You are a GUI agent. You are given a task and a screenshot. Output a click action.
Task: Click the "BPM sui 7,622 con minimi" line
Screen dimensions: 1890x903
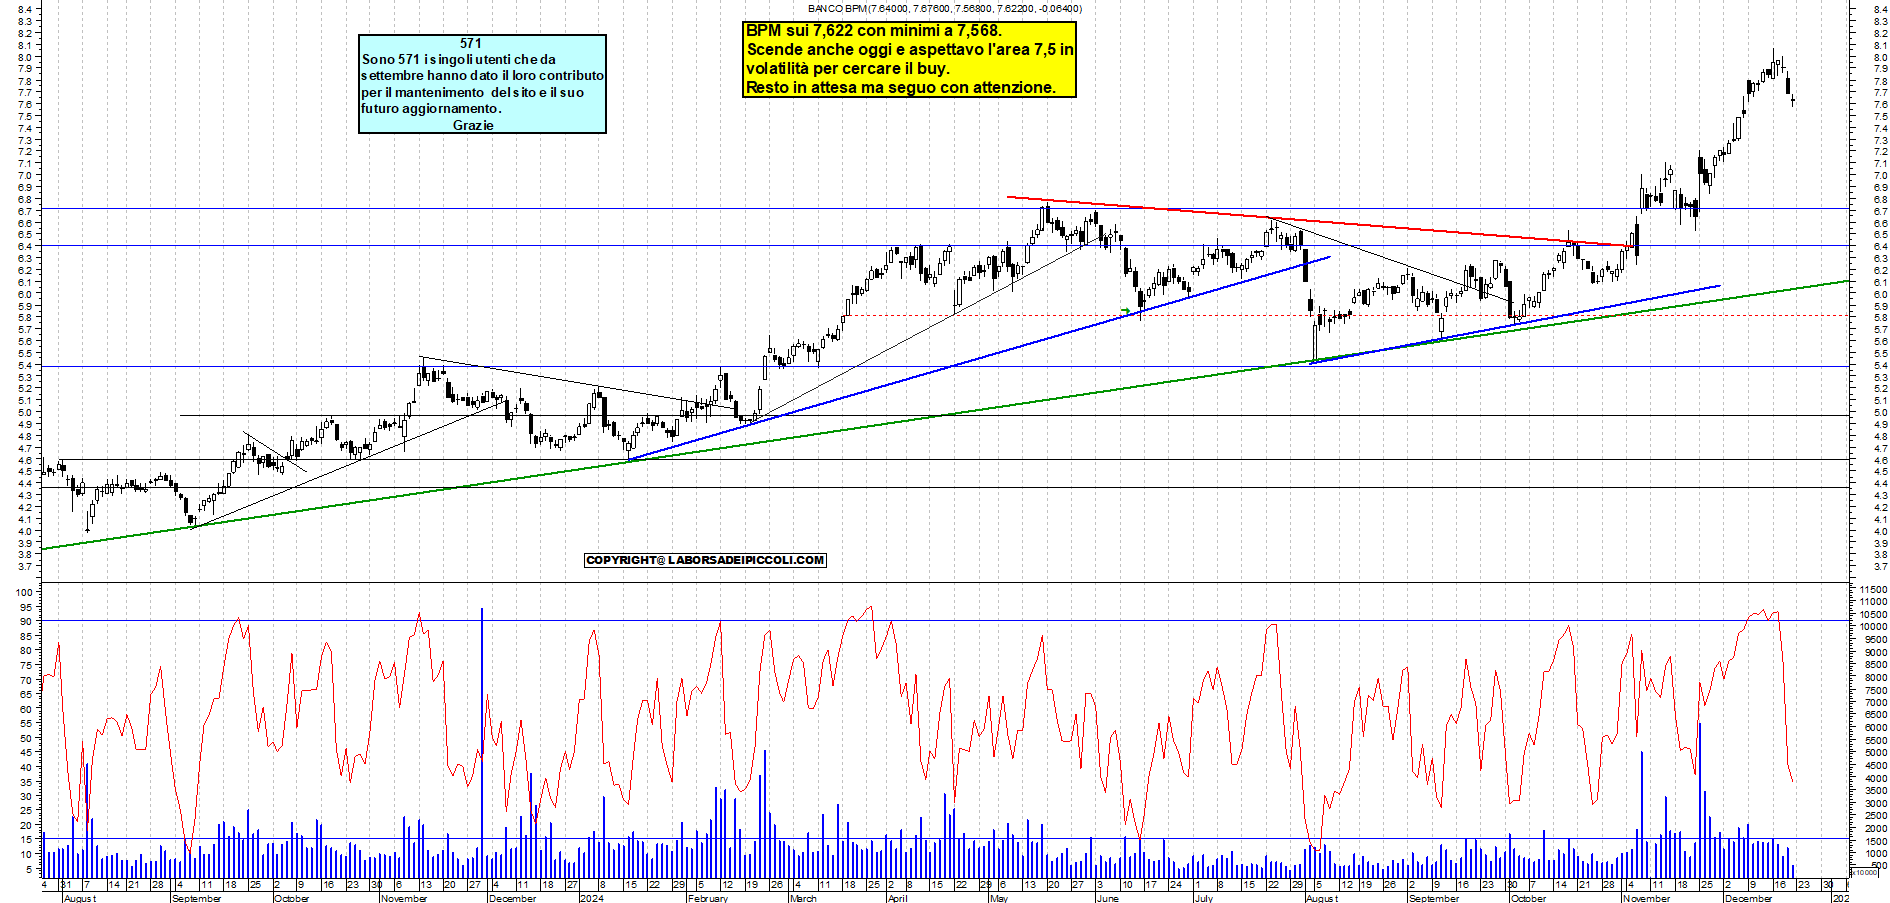[873, 31]
